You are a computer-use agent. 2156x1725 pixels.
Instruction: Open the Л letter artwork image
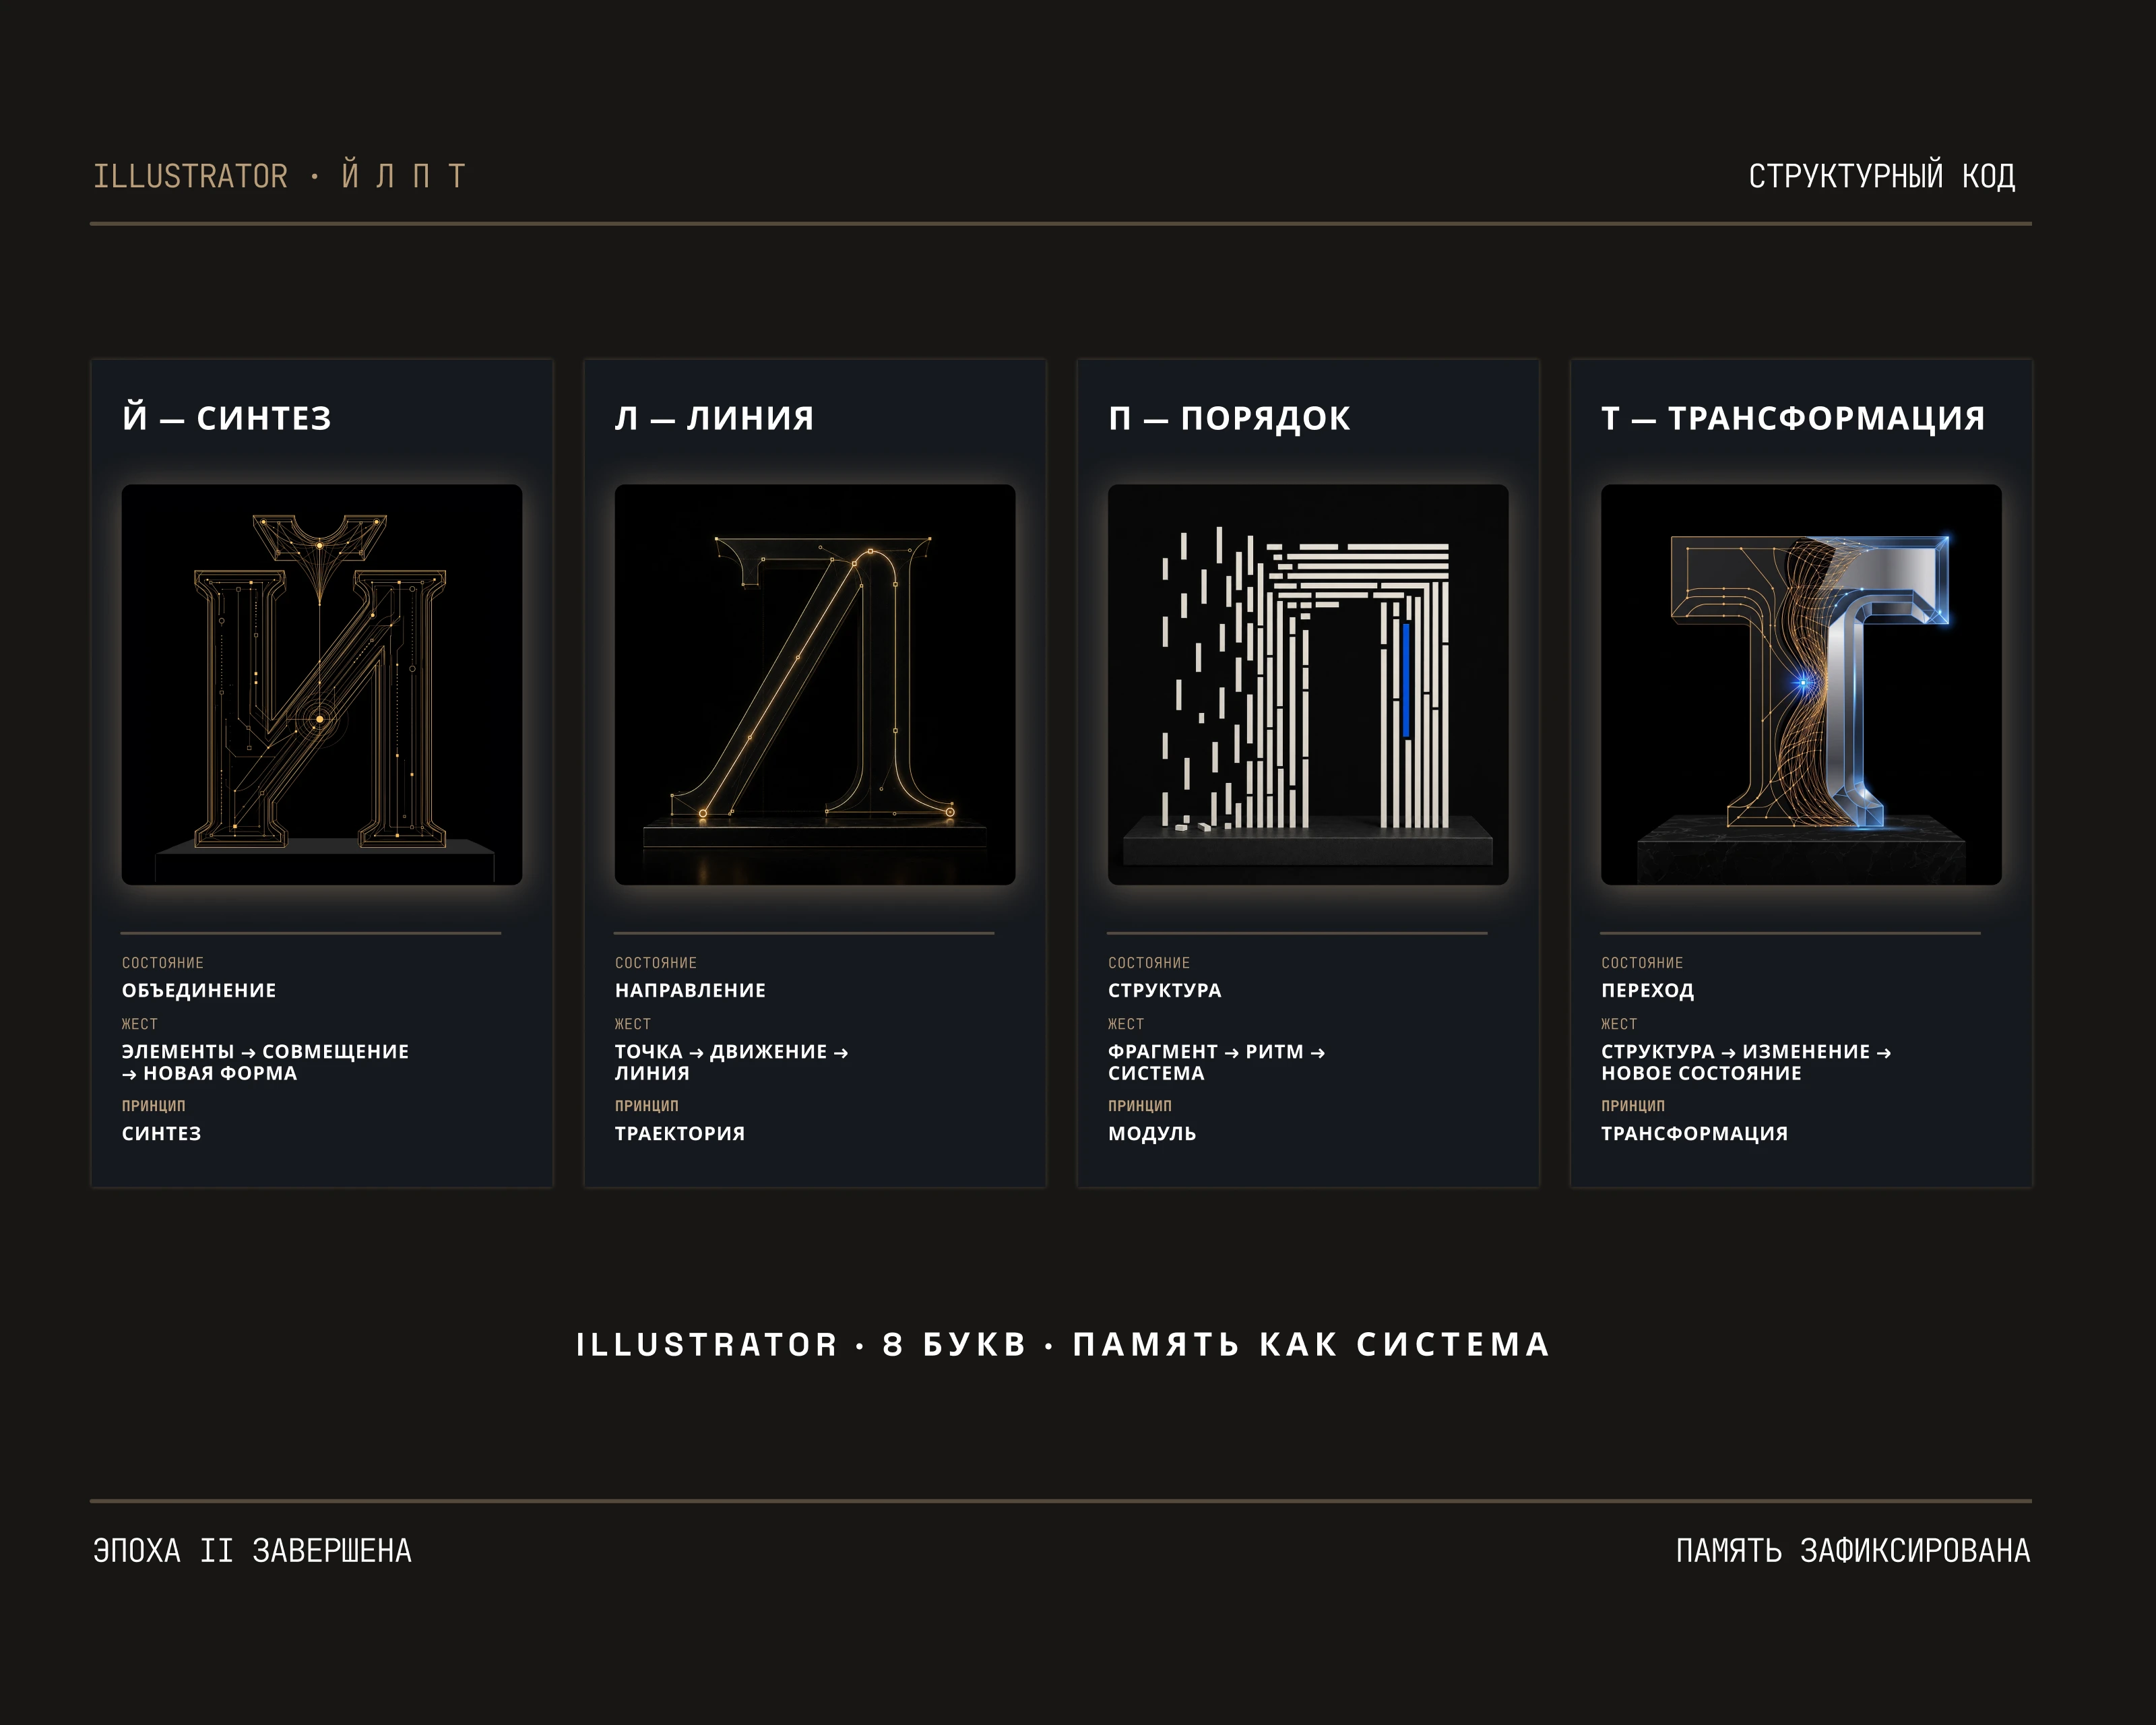814,685
